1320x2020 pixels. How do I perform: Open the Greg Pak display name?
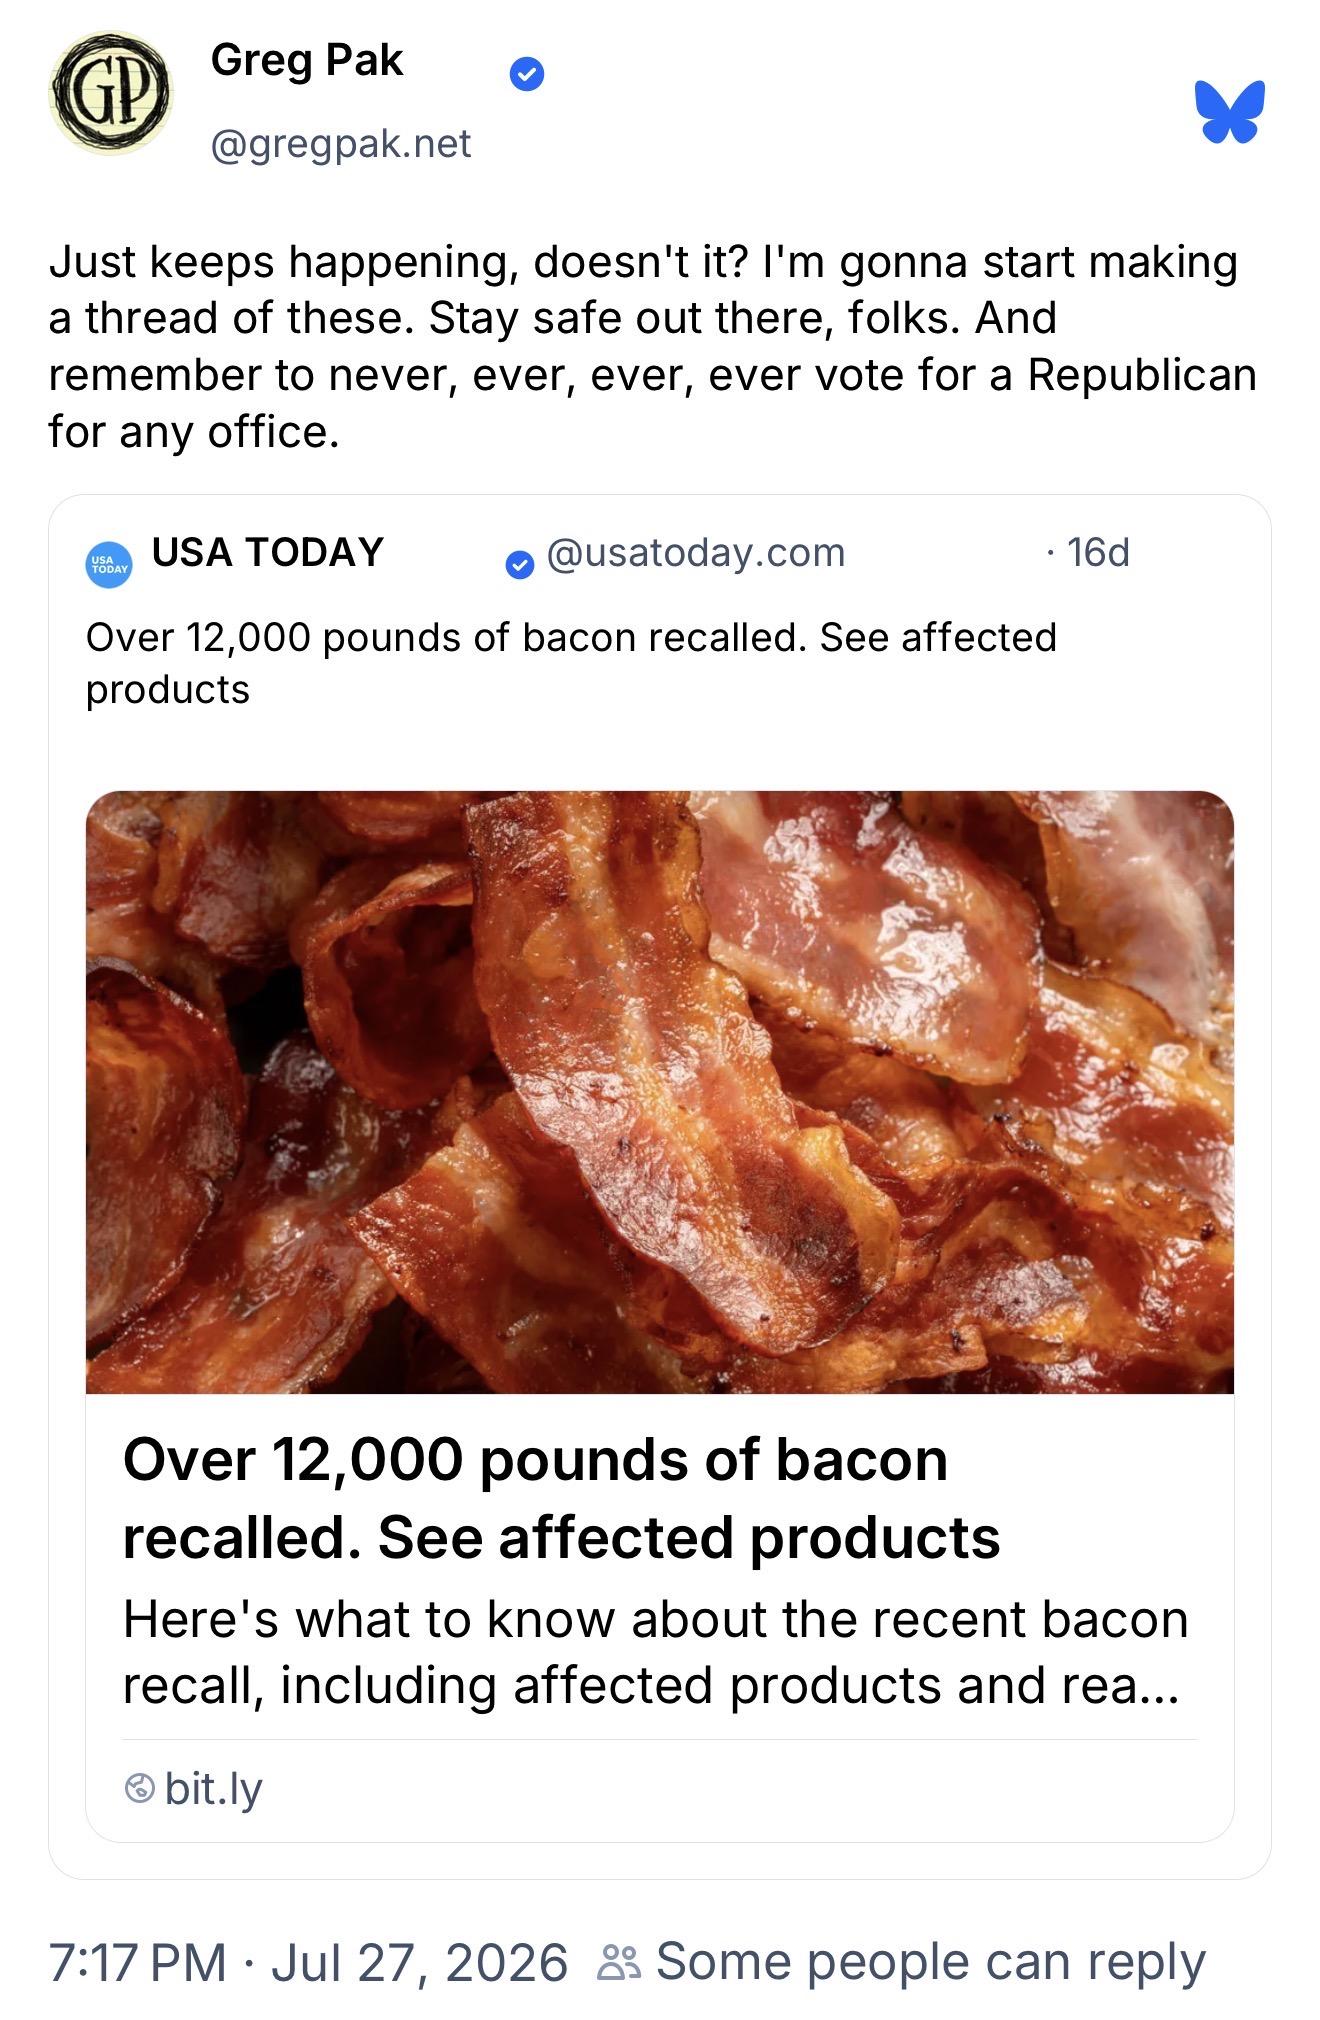click(x=306, y=61)
